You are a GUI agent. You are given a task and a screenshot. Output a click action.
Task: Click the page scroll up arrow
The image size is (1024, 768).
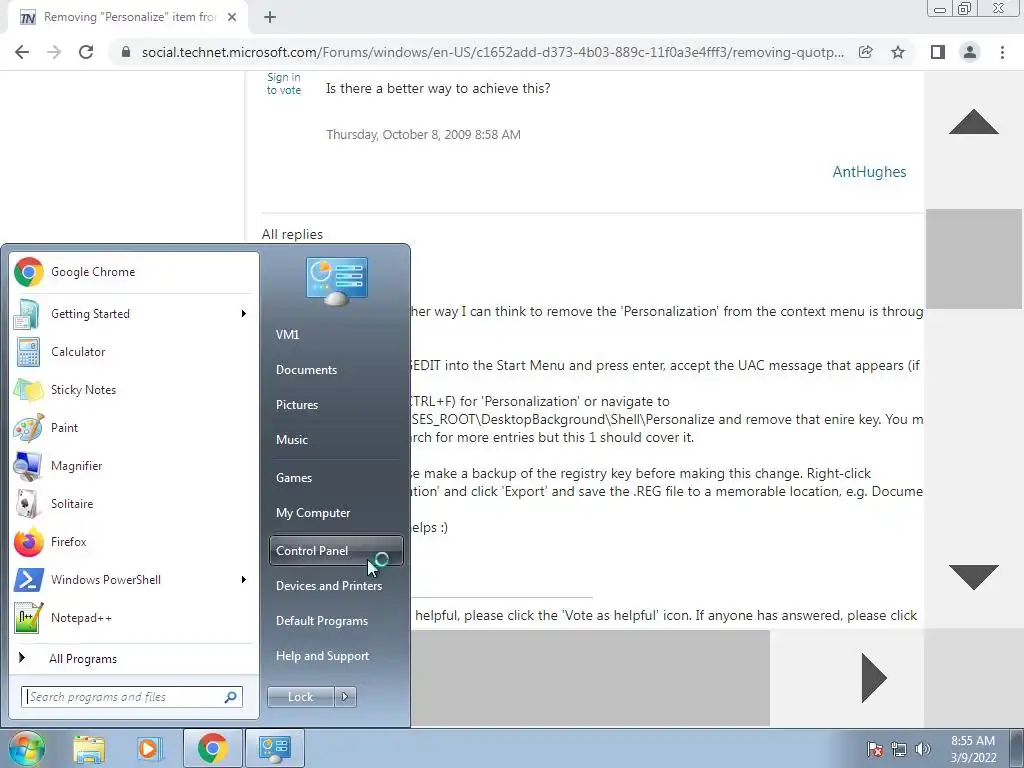click(973, 122)
